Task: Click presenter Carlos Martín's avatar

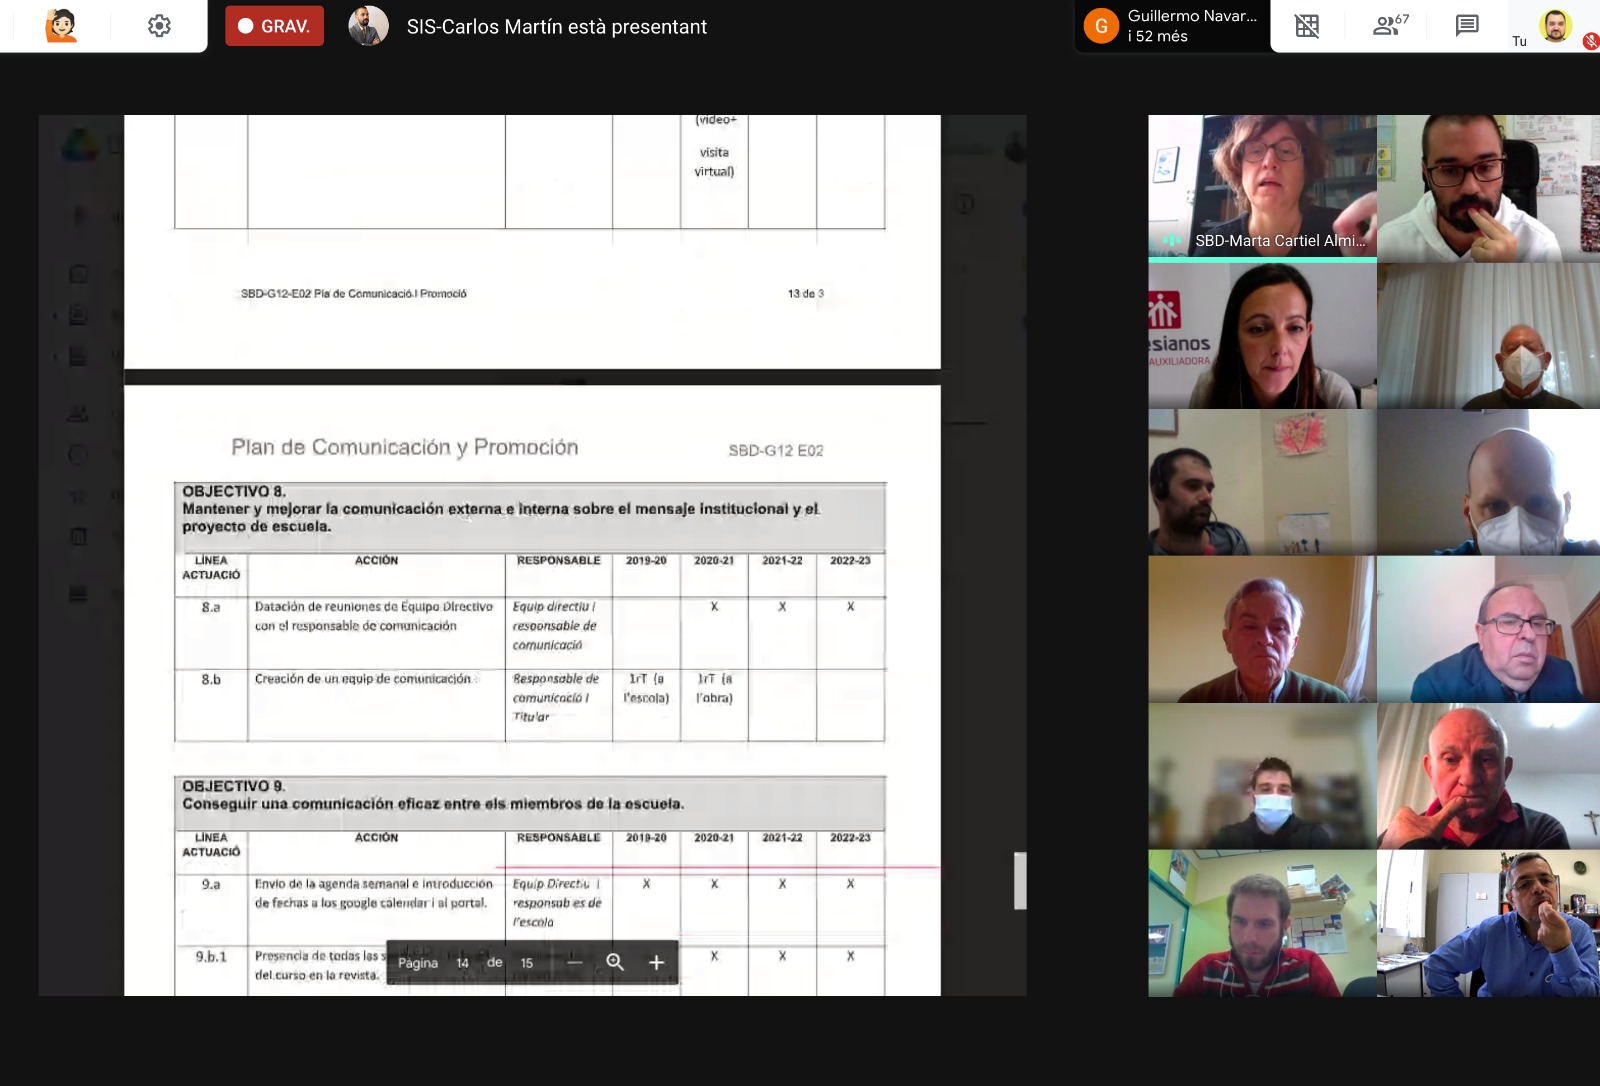Action: pos(368,26)
